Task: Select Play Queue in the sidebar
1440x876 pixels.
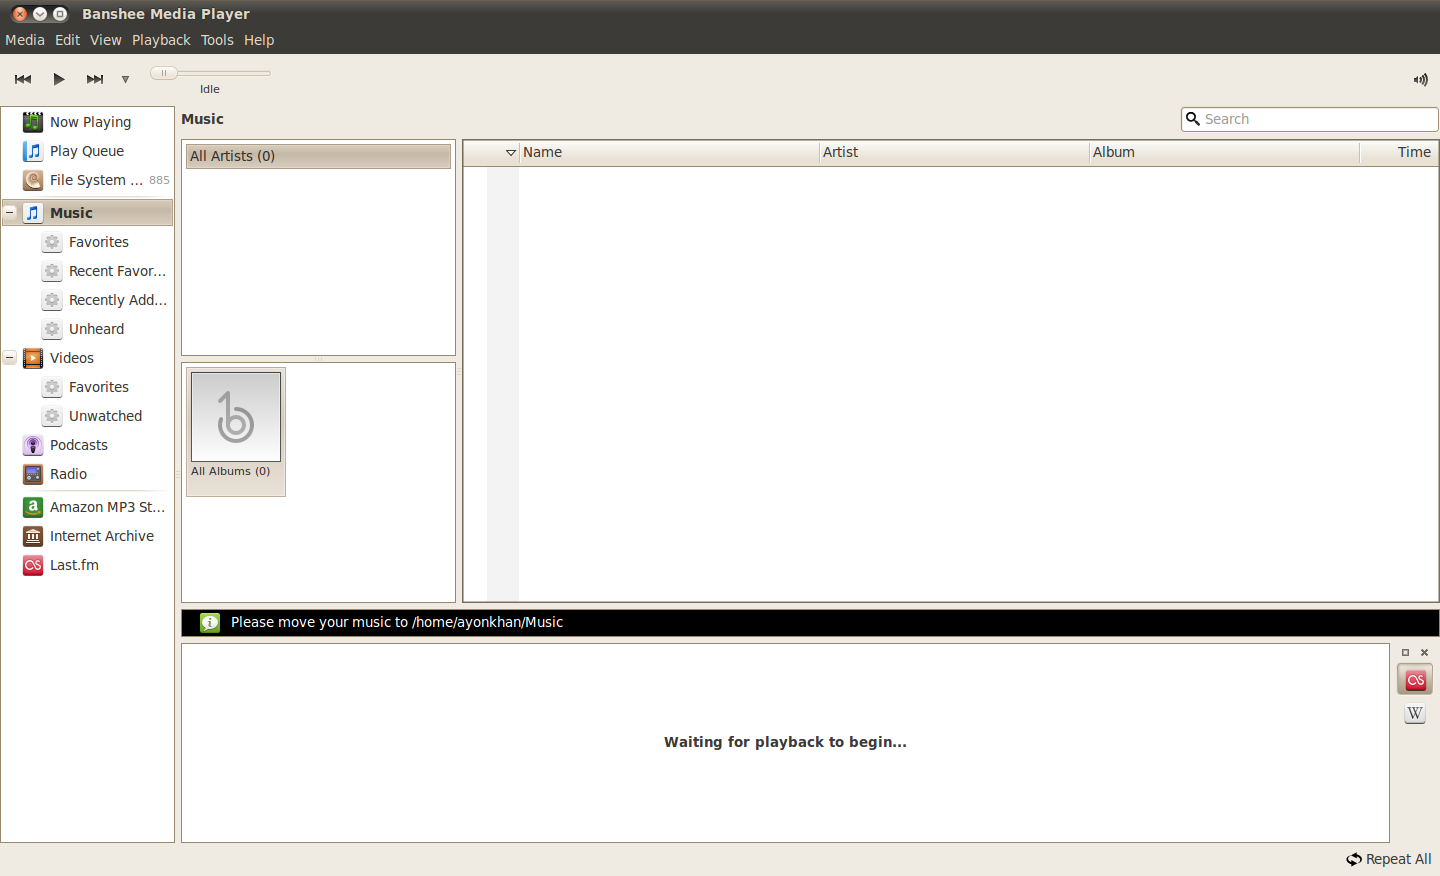Action: click(x=87, y=151)
